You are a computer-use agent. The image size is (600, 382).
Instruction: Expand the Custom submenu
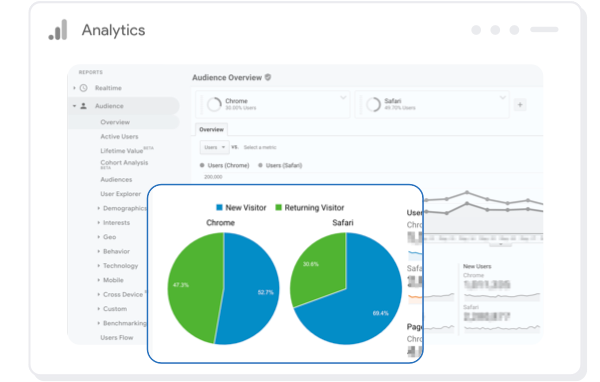click(98, 309)
